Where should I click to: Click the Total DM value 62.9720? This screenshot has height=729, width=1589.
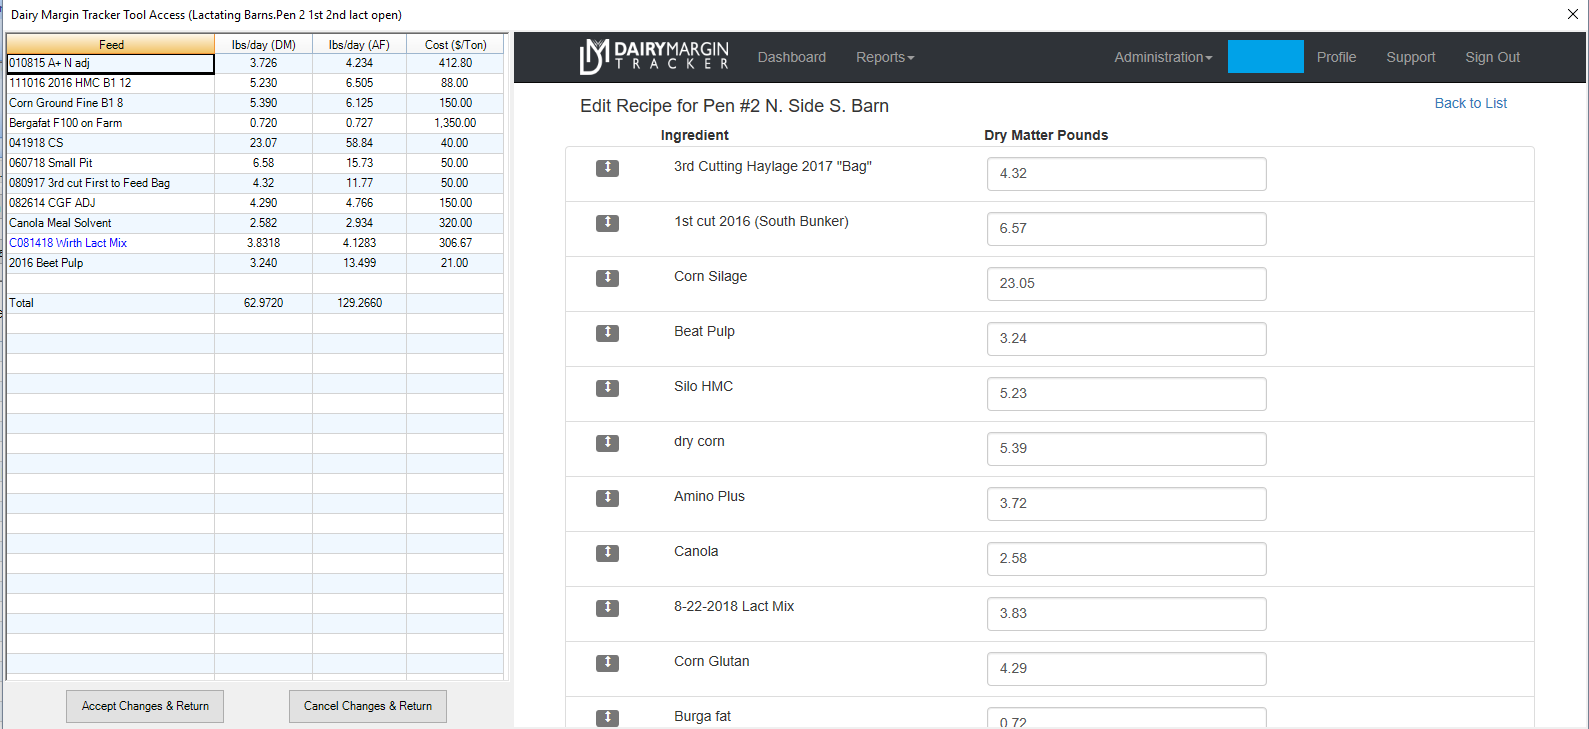pyautogui.click(x=263, y=303)
